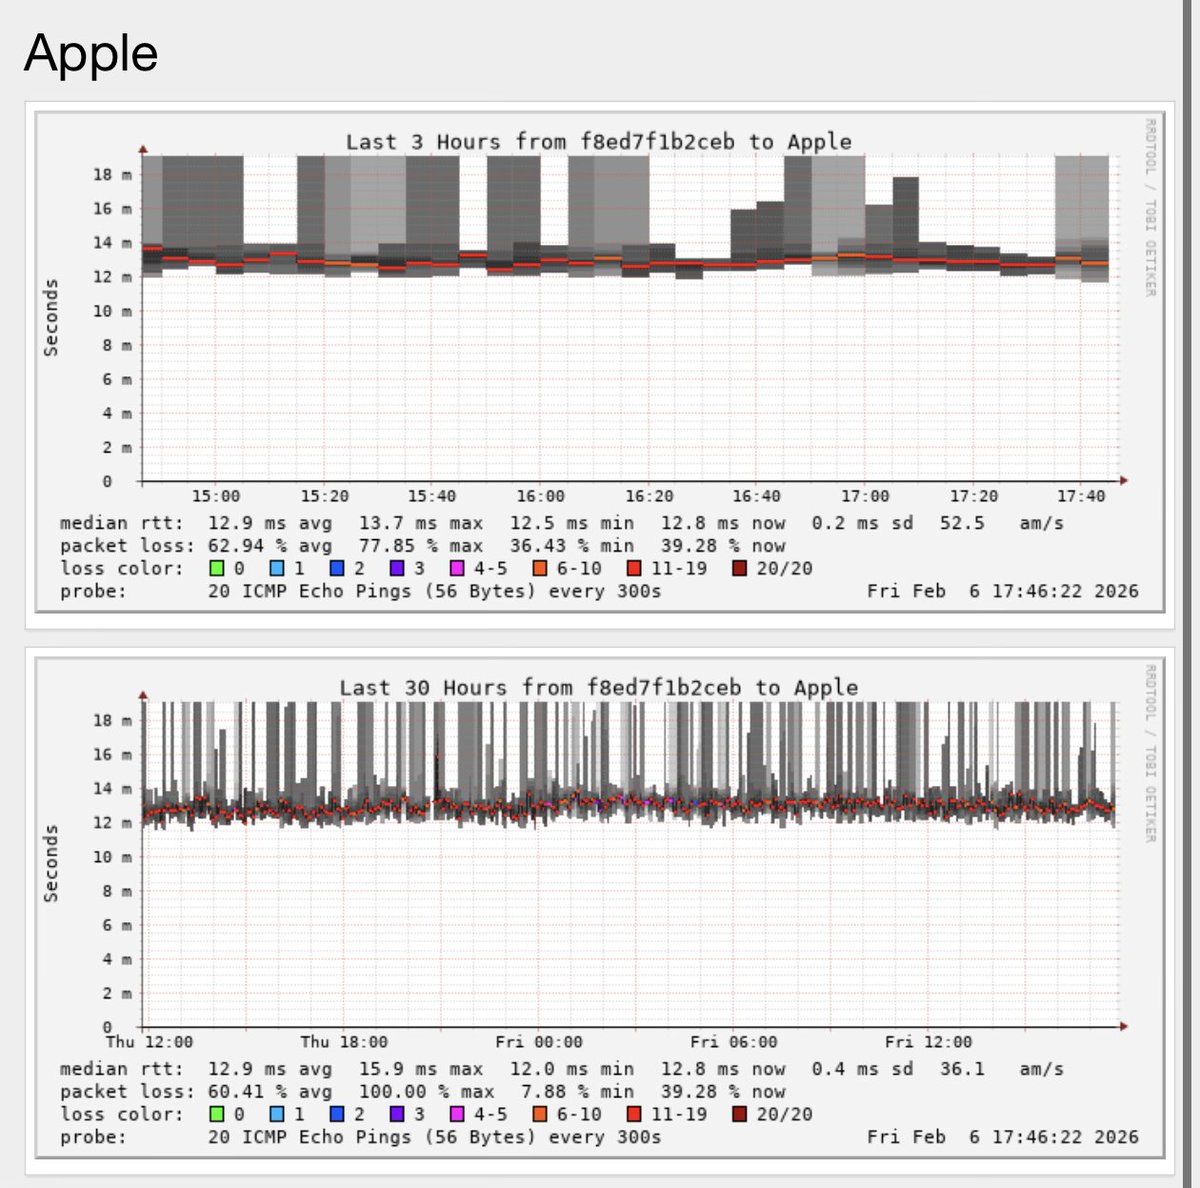
Task: Click the 'Fri 06:00' time axis label
Action: point(733,1042)
